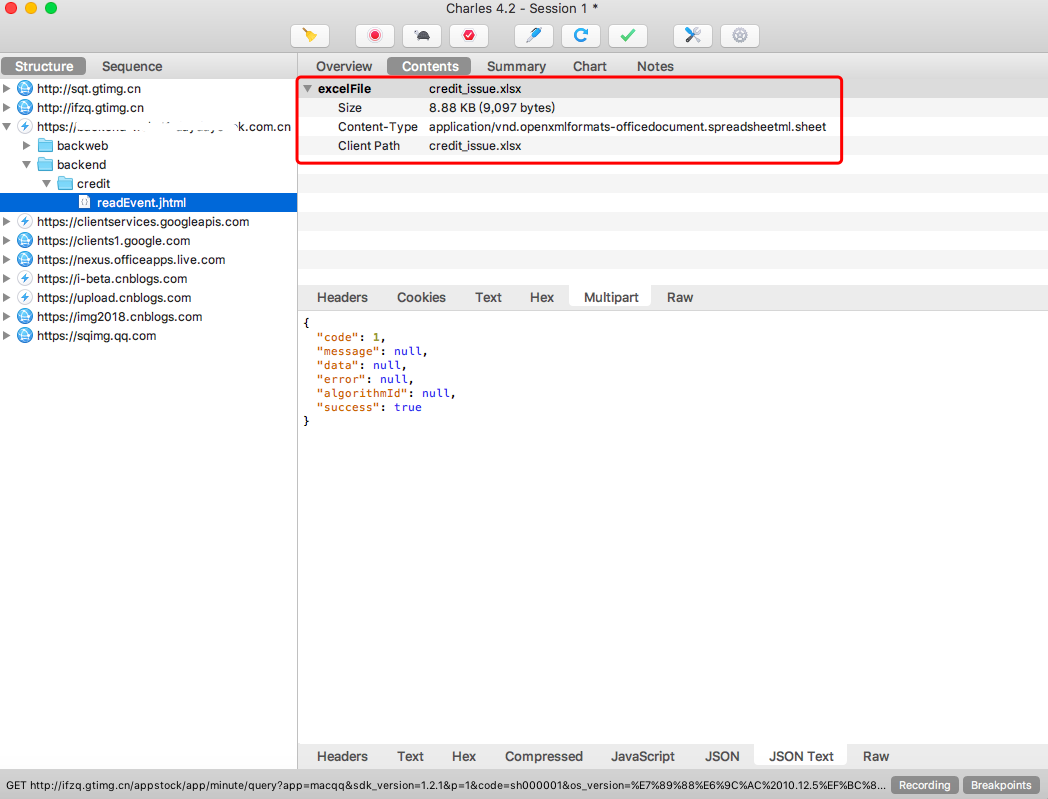The image size is (1048, 799).
Task: Expand the backweb folder
Action: point(27,145)
